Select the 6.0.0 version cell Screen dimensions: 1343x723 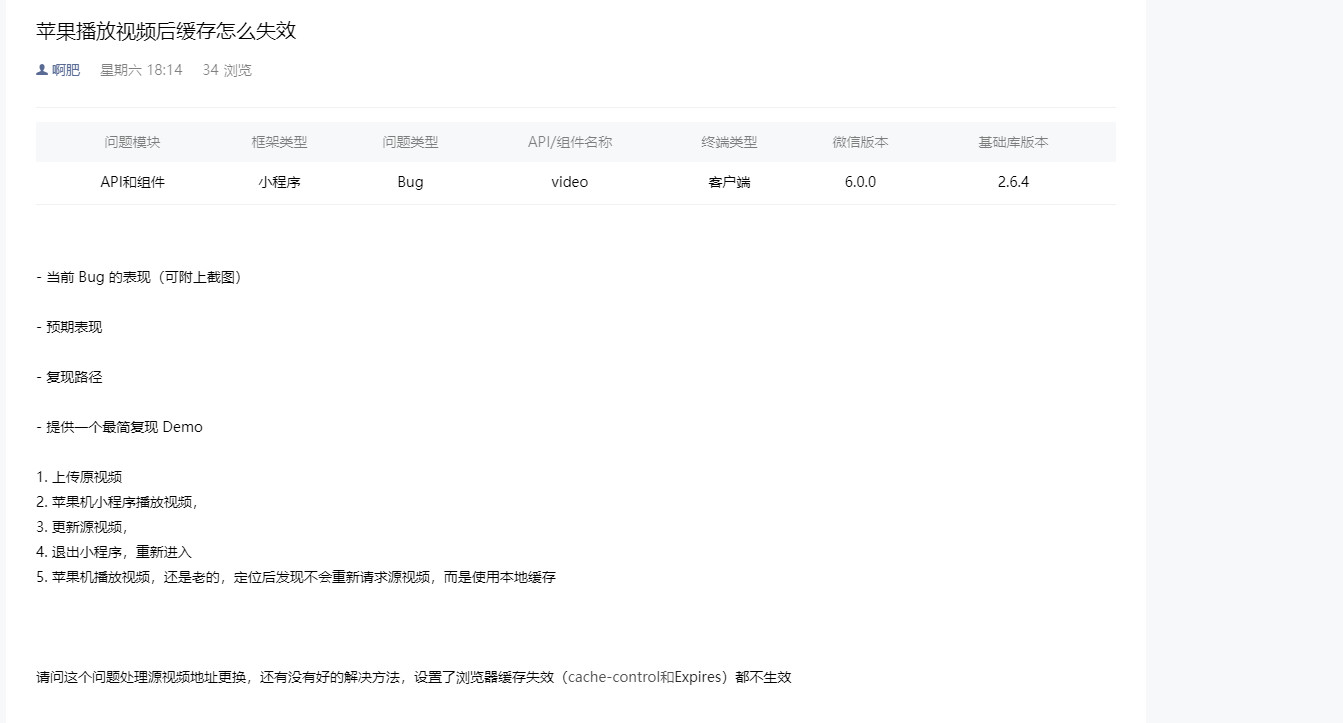pos(860,182)
